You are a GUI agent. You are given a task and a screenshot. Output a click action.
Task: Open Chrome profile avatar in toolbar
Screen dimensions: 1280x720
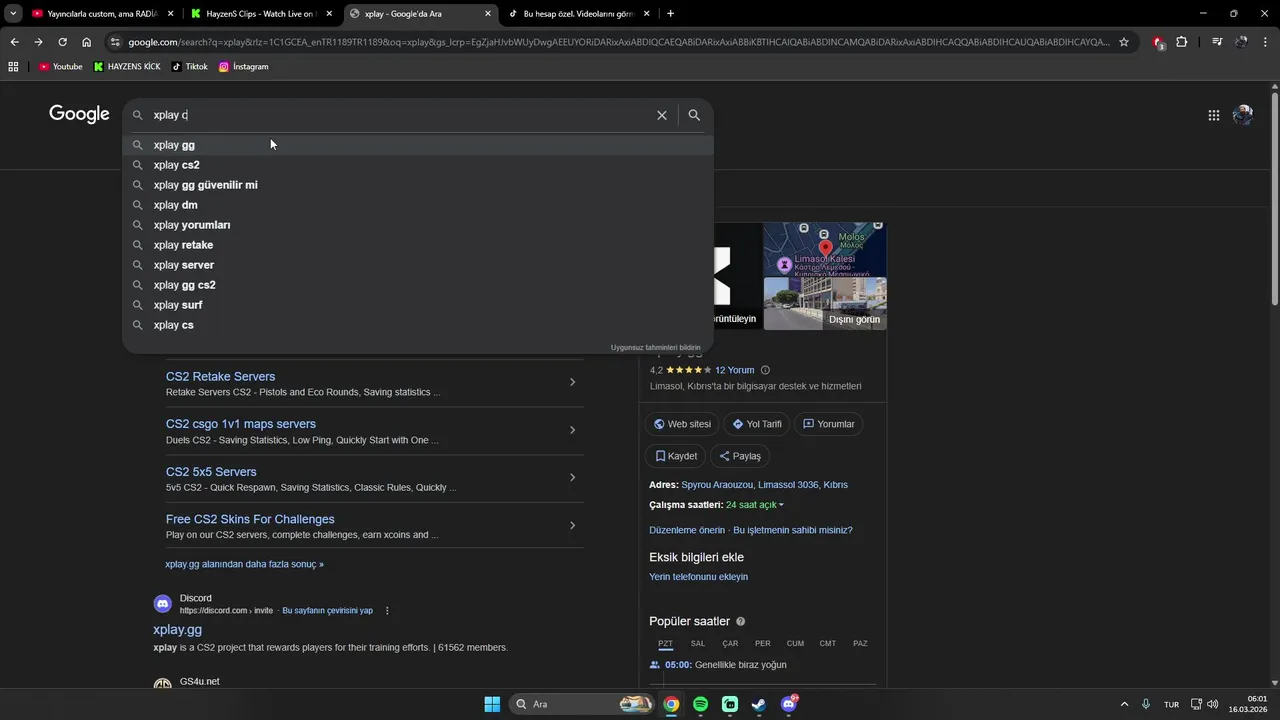pos(1241,42)
